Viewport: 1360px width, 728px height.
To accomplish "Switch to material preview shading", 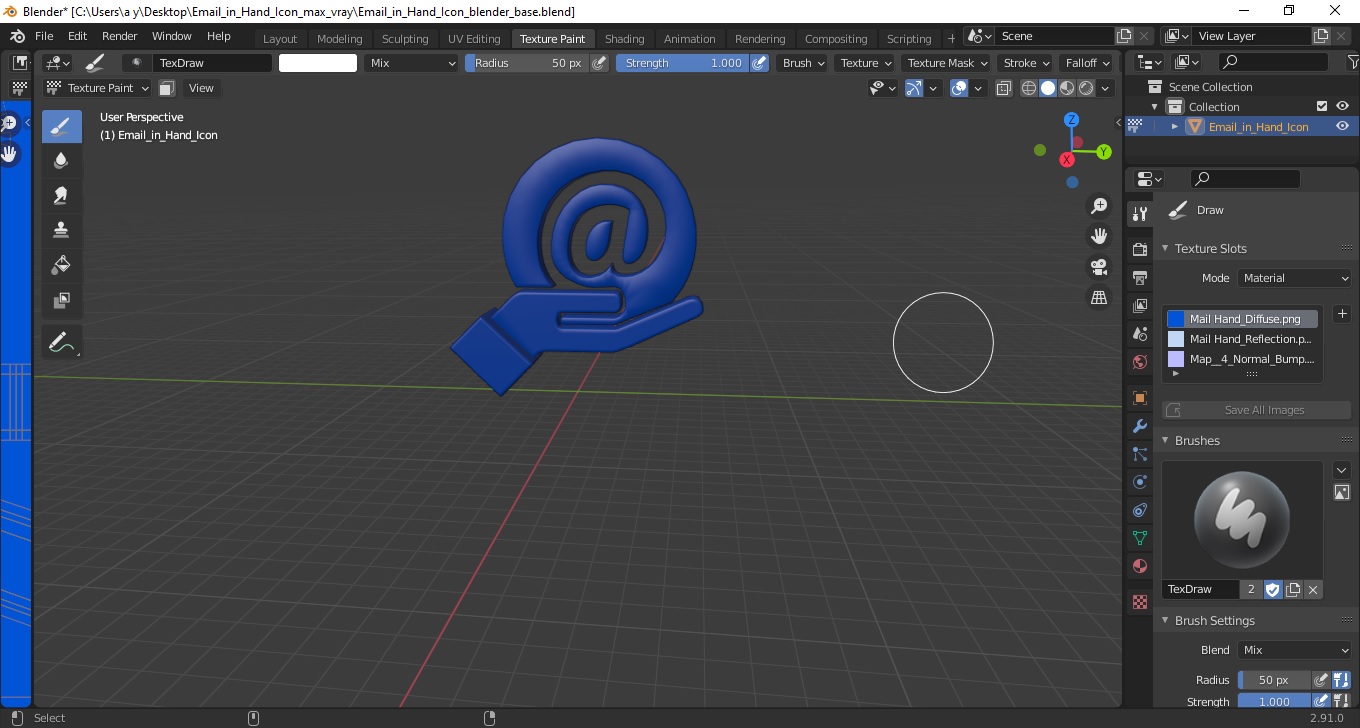I will click(1067, 88).
